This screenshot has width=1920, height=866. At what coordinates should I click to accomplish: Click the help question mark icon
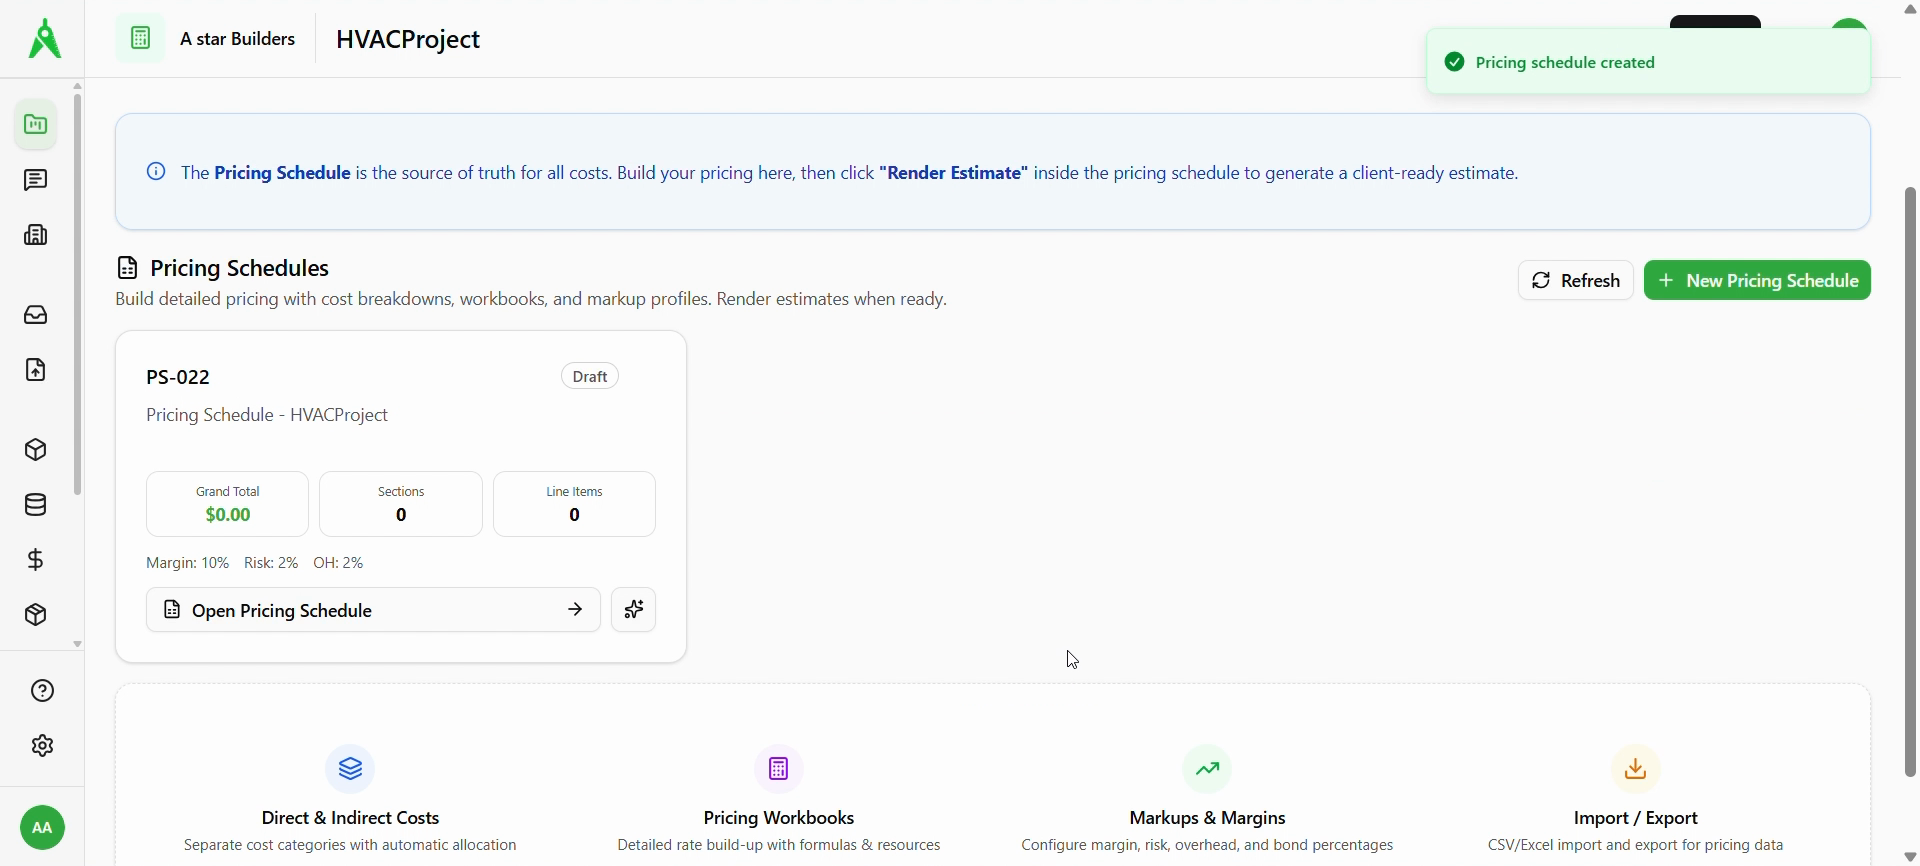pyautogui.click(x=42, y=691)
